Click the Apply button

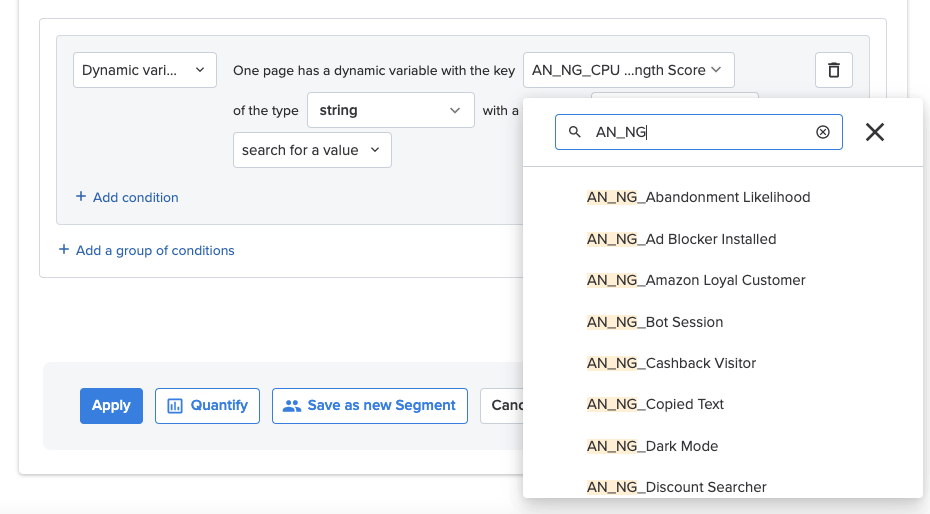pyautogui.click(x=112, y=406)
